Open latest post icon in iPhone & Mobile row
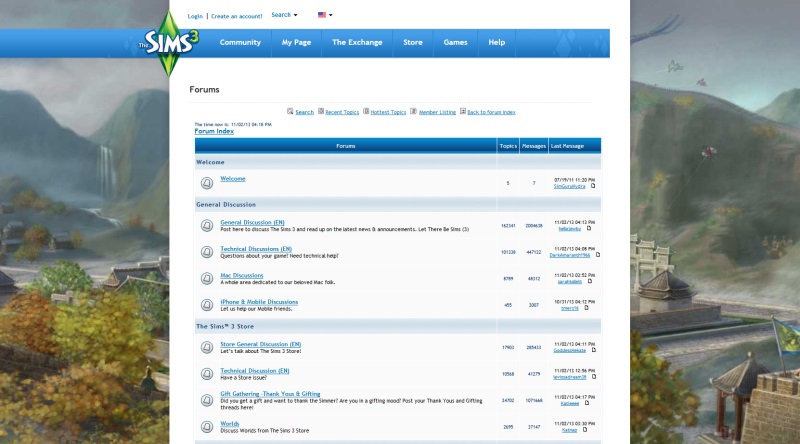 [586, 308]
